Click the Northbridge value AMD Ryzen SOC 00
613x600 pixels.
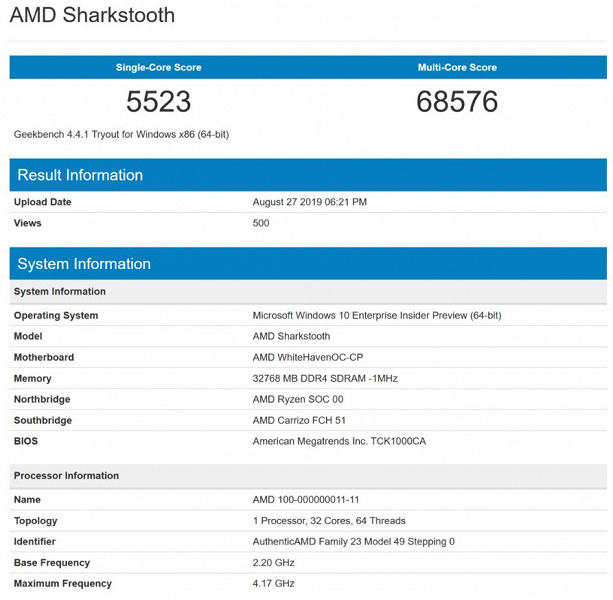click(x=298, y=400)
